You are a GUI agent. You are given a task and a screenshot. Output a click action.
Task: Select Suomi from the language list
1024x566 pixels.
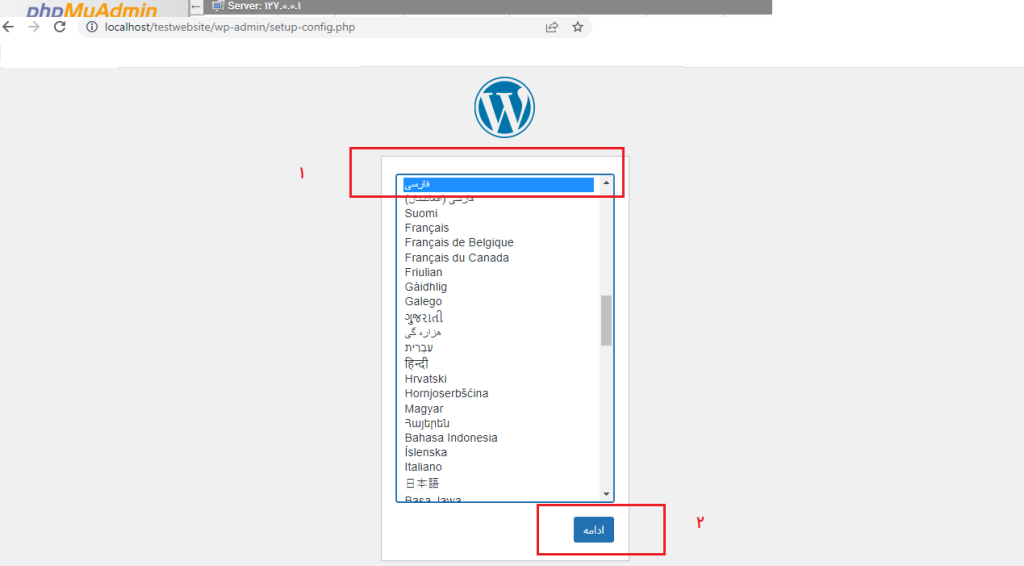coord(421,213)
